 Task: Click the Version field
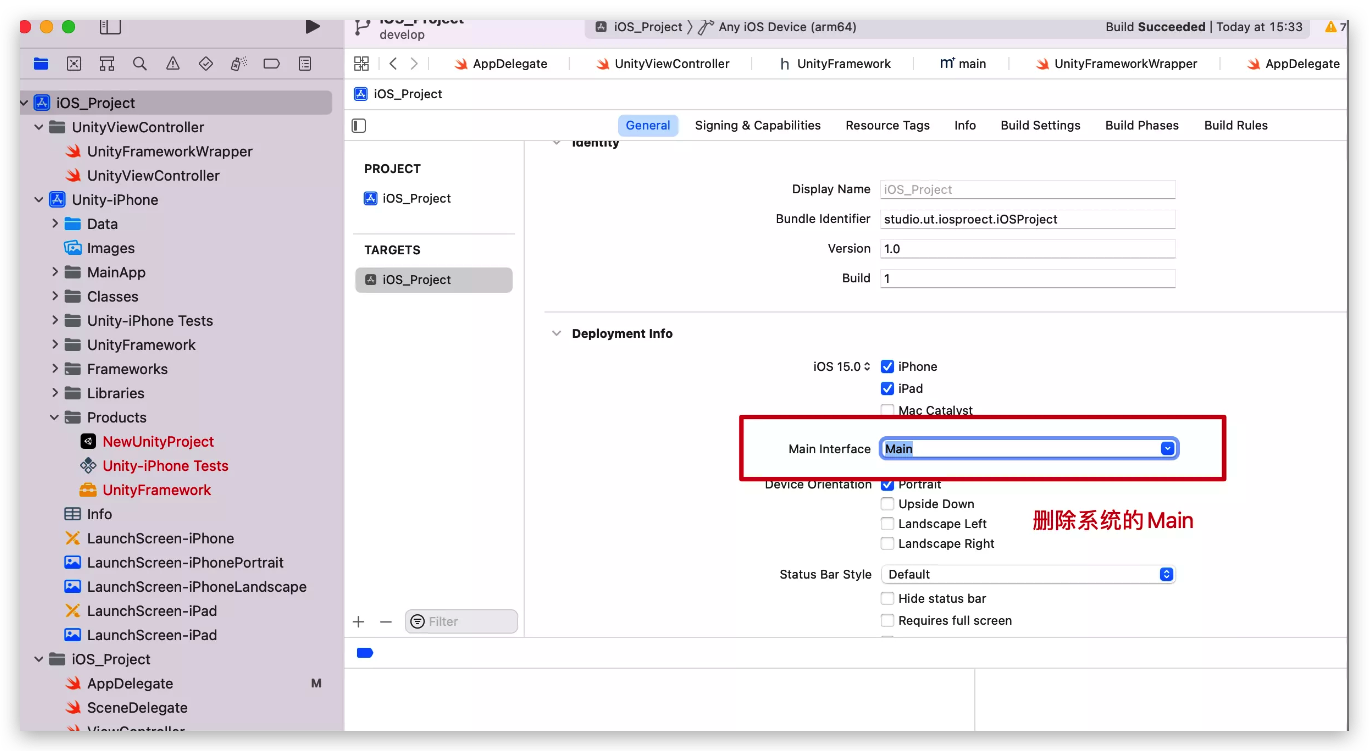[x=1027, y=249]
